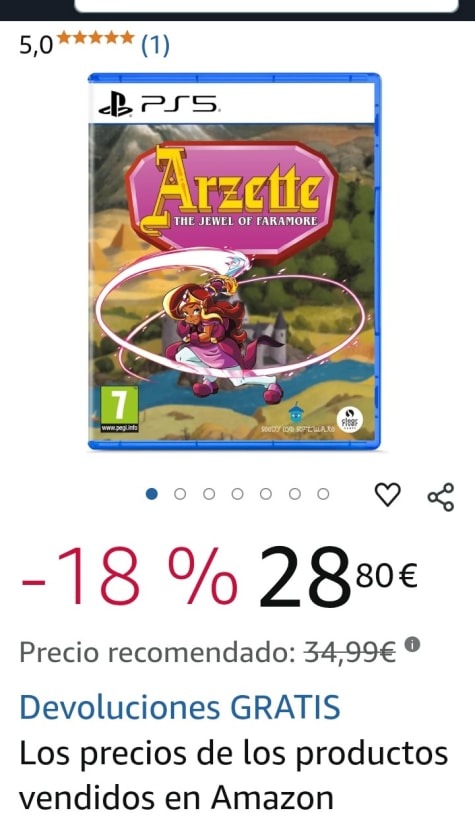This screenshot has width=475, height=819.
Task: Open the Arzette game cover image
Action: click(x=234, y=262)
